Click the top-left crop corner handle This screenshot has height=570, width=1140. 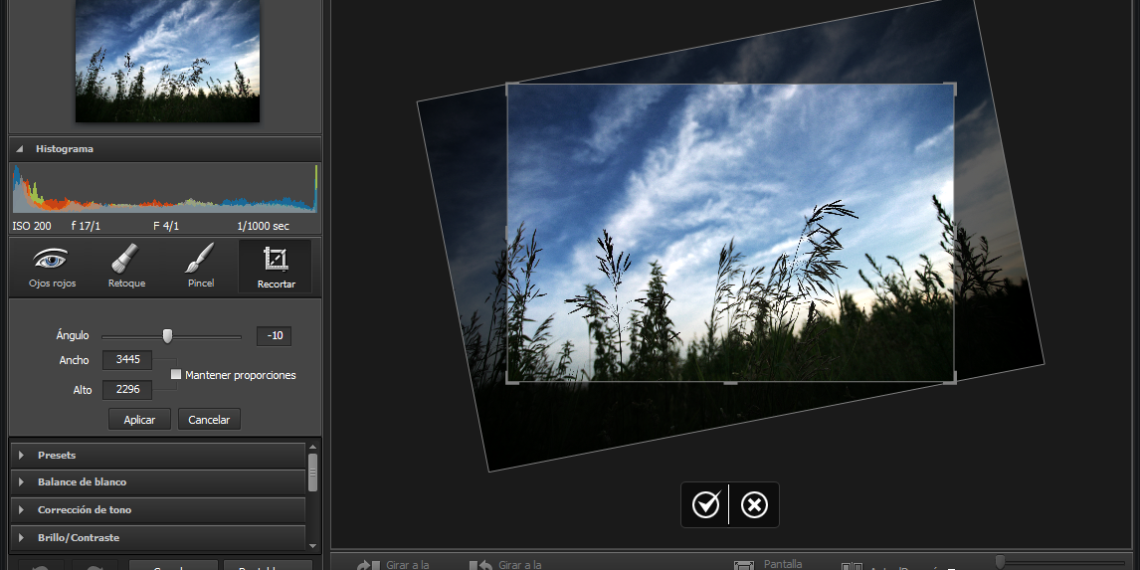tap(512, 88)
